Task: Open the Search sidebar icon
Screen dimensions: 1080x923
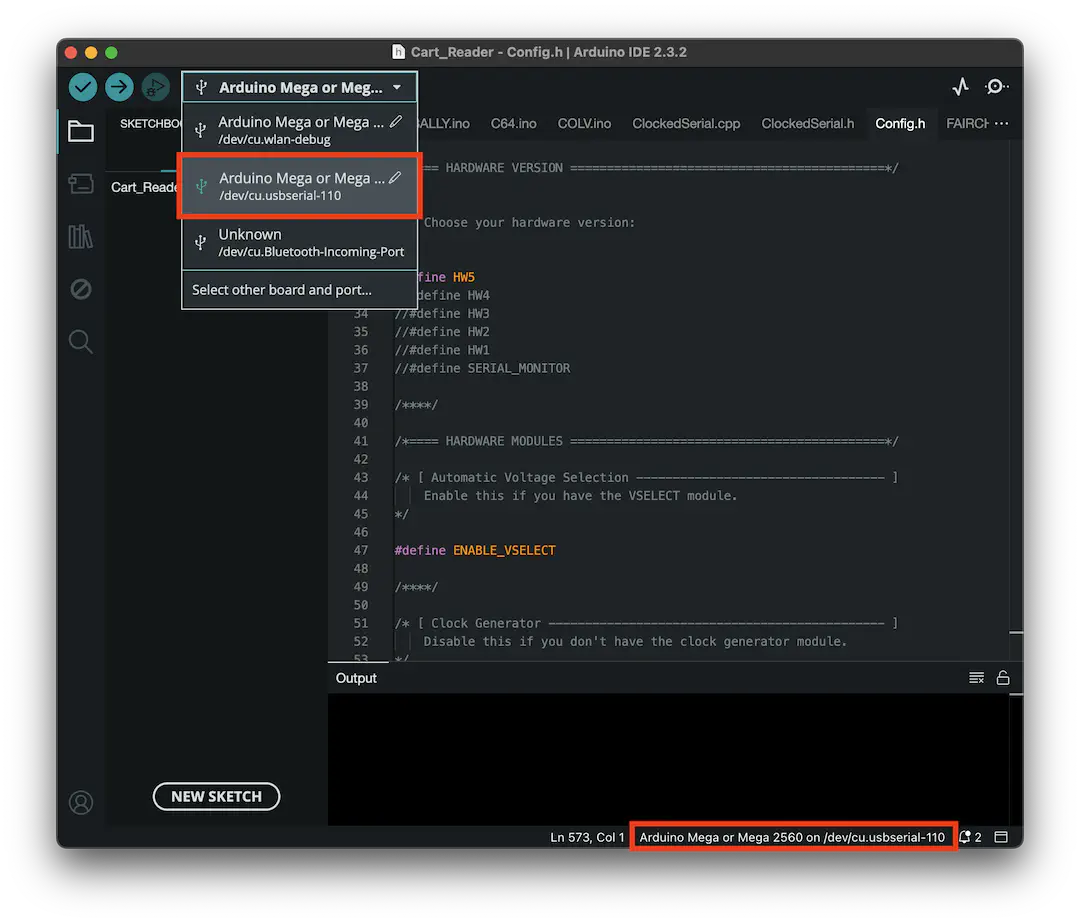Action: pos(81,342)
